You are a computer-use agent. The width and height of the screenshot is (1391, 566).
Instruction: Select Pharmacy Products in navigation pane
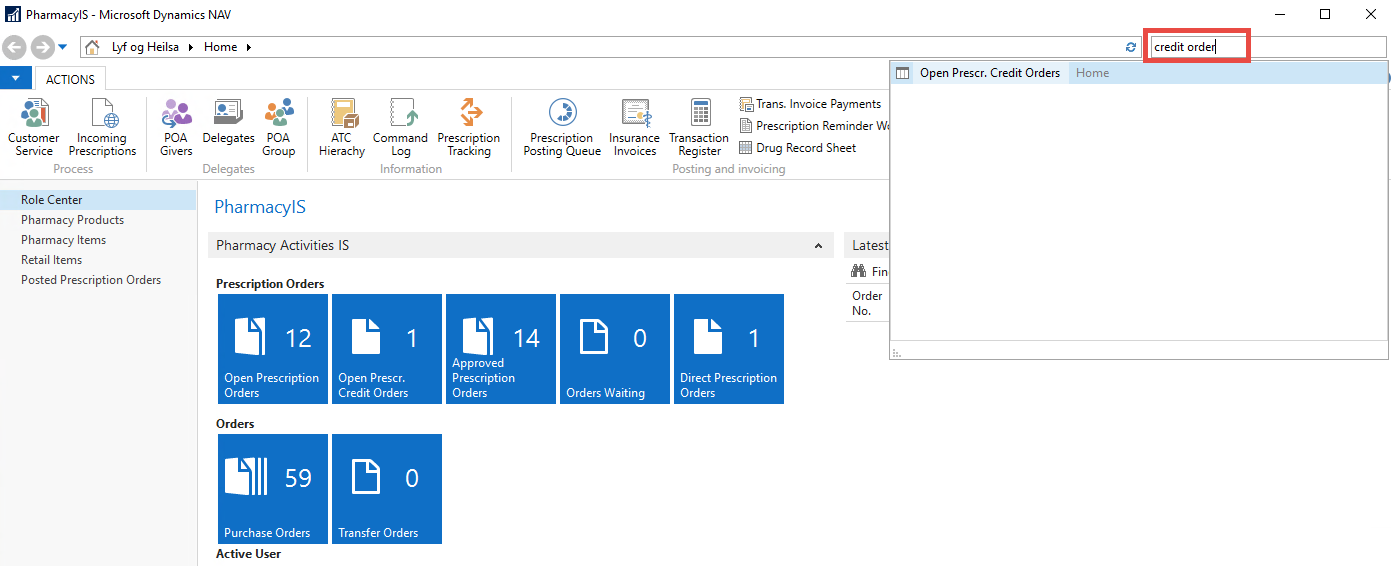click(x=72, y=220)
